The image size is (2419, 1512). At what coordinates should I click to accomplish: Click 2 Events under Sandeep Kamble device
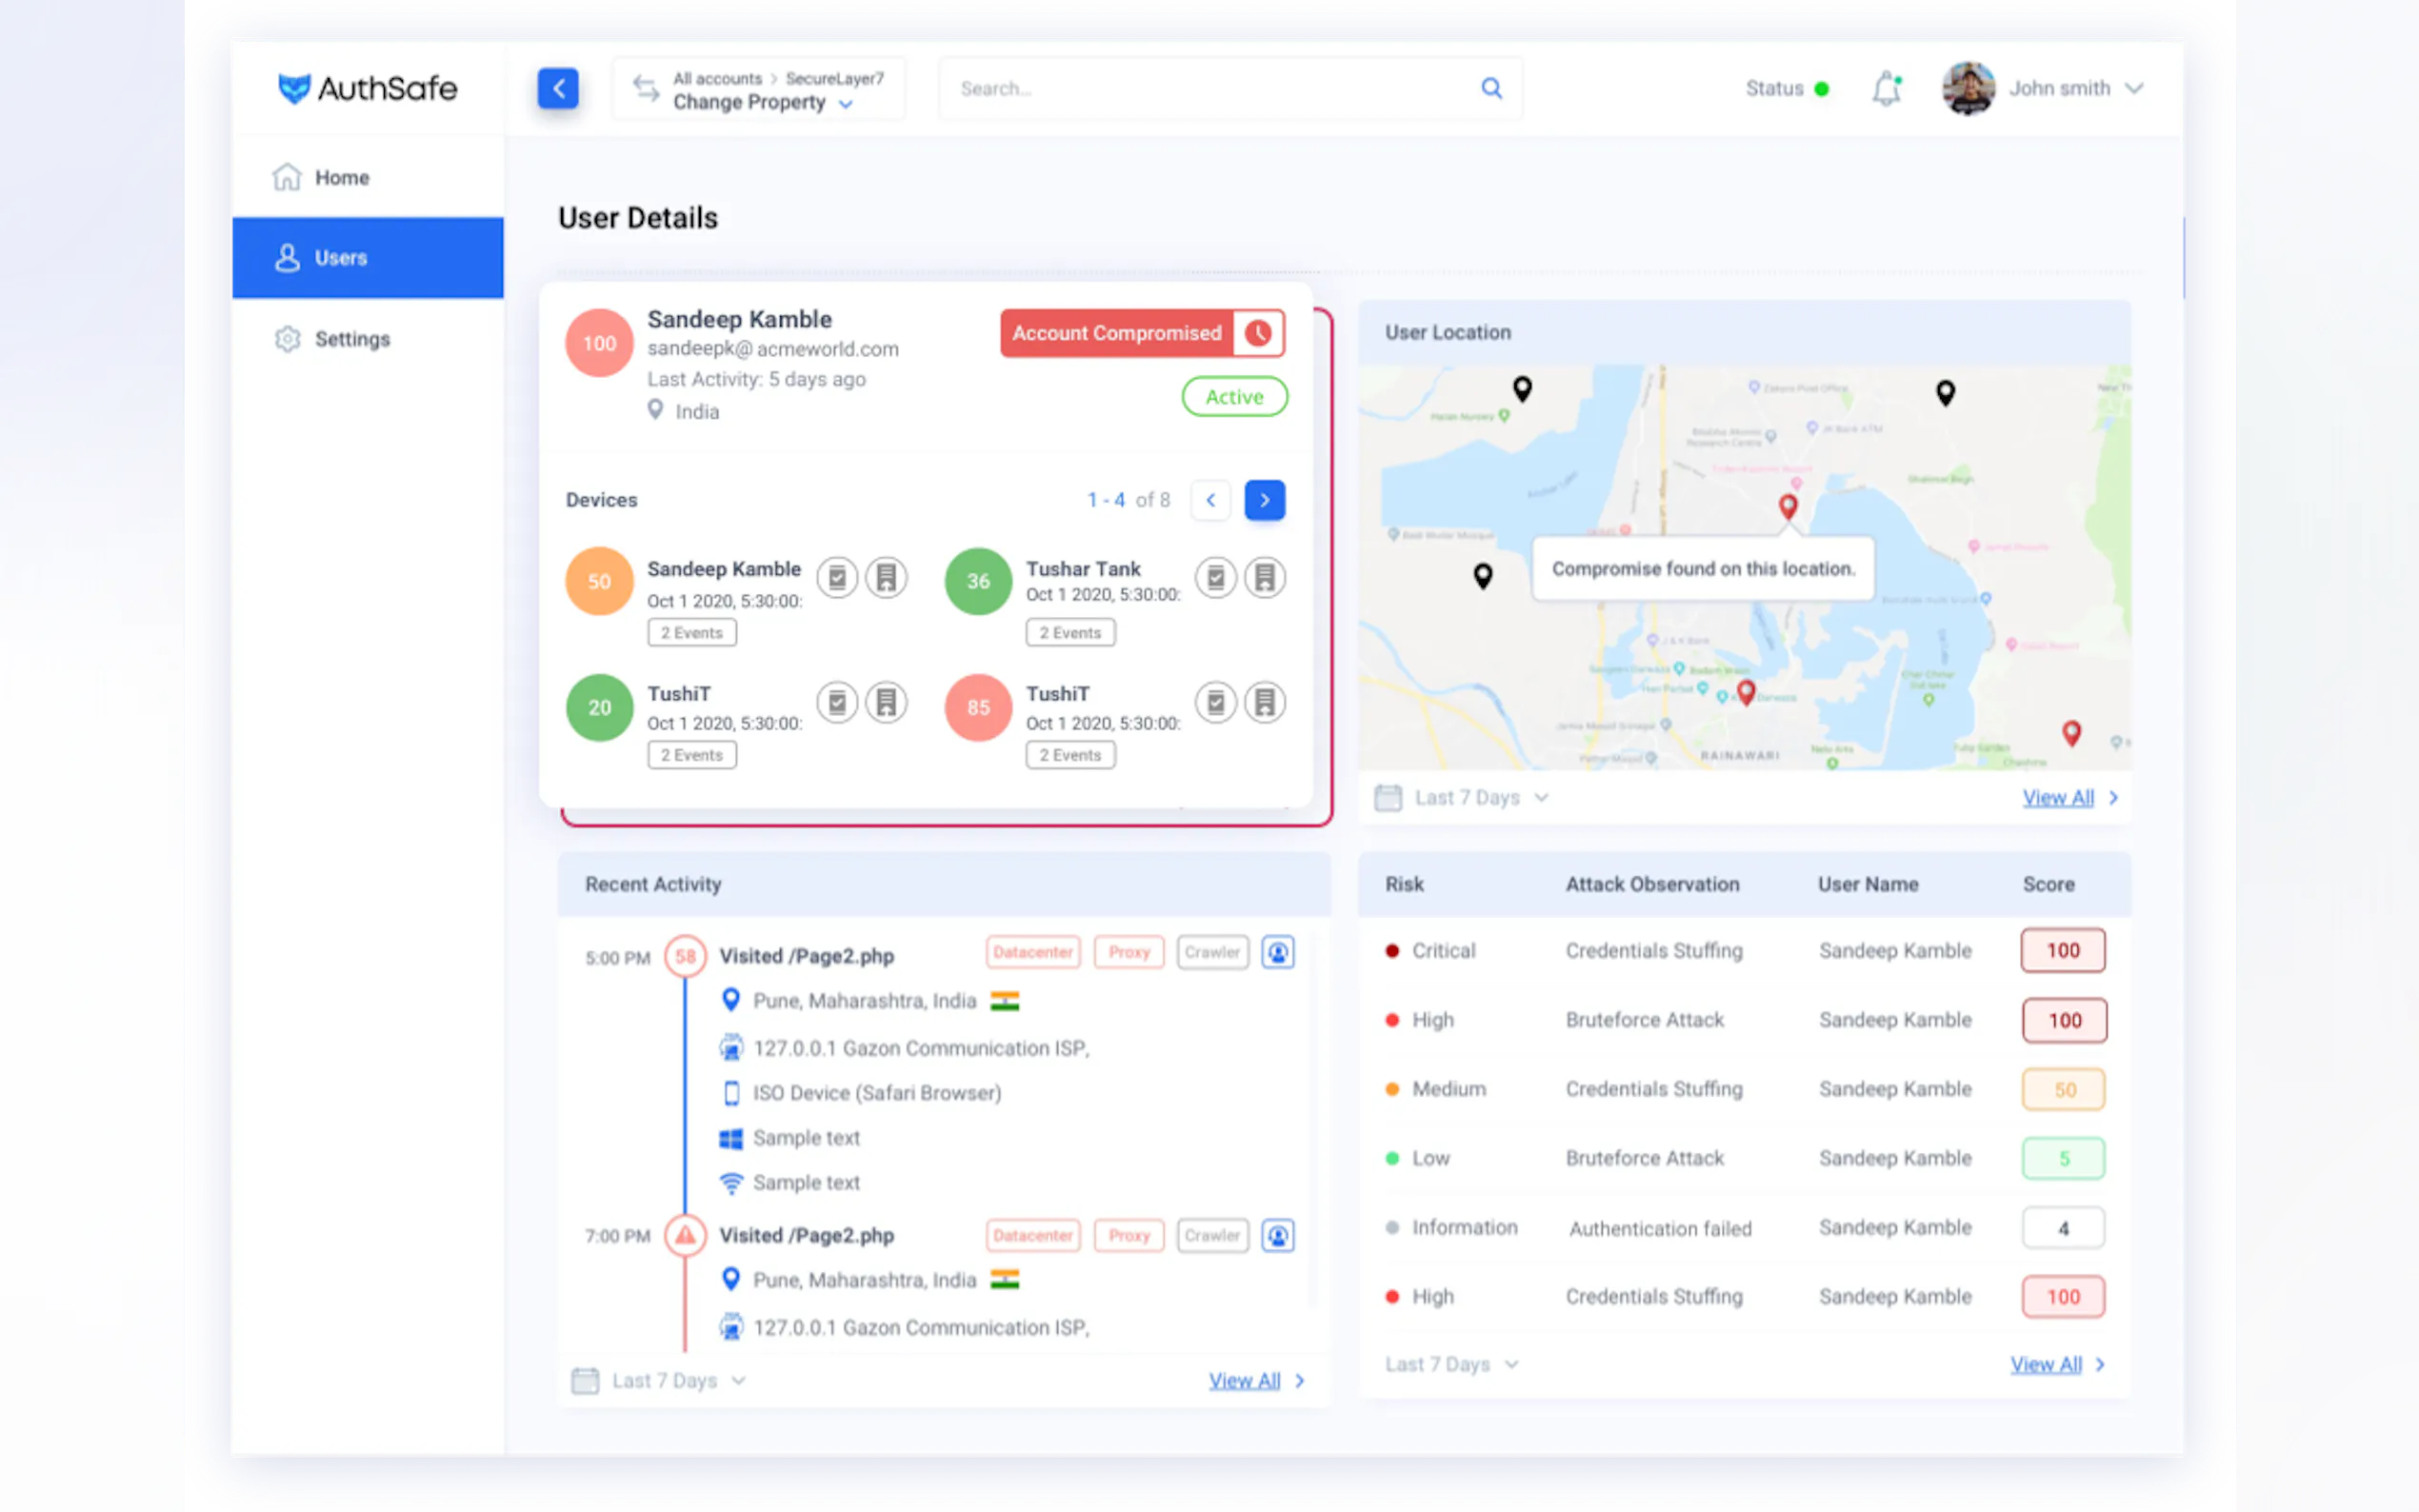coord(692,633)
